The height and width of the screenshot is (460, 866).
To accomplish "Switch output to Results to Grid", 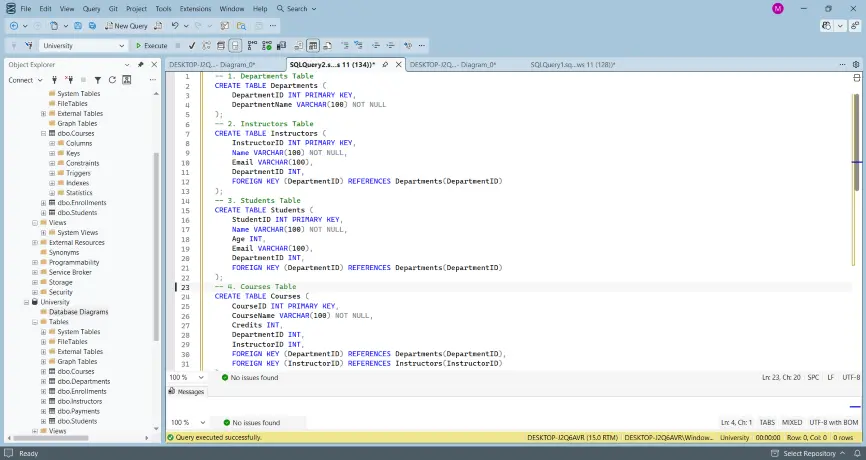I will pyautogui.click(x=313, y=46).
